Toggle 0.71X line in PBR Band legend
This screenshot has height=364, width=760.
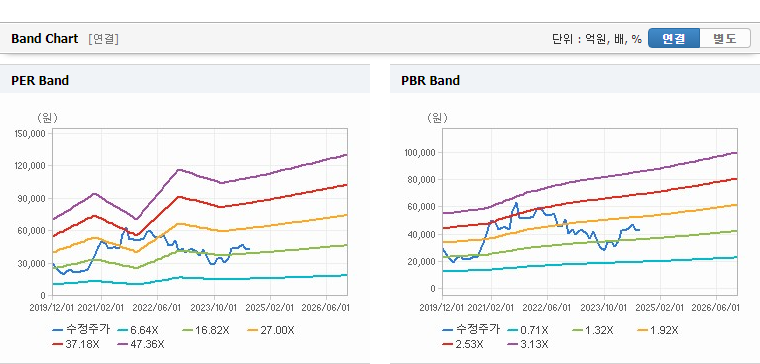coord(528,331)
